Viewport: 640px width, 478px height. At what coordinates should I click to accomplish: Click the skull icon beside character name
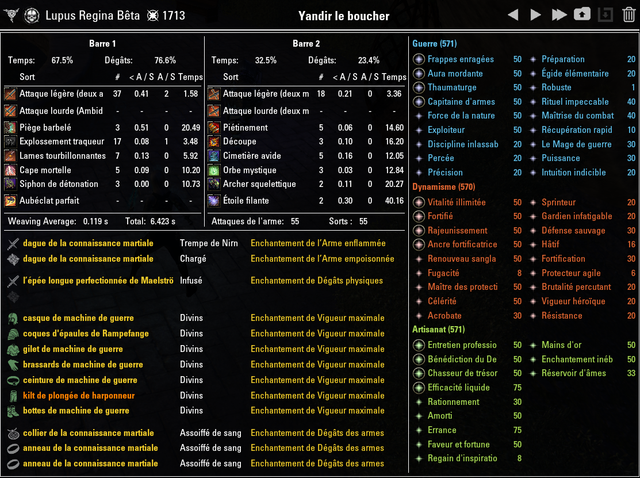point(32,16)
